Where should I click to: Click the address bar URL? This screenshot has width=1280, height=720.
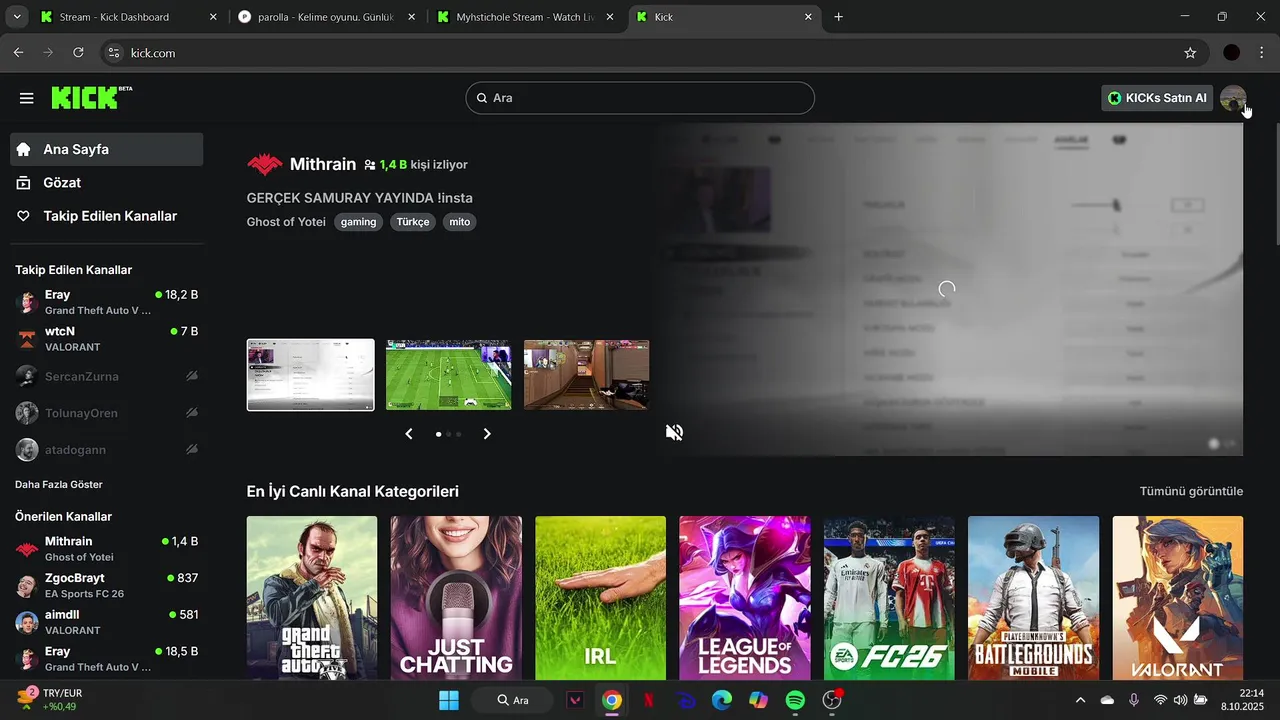pos(153,52)
